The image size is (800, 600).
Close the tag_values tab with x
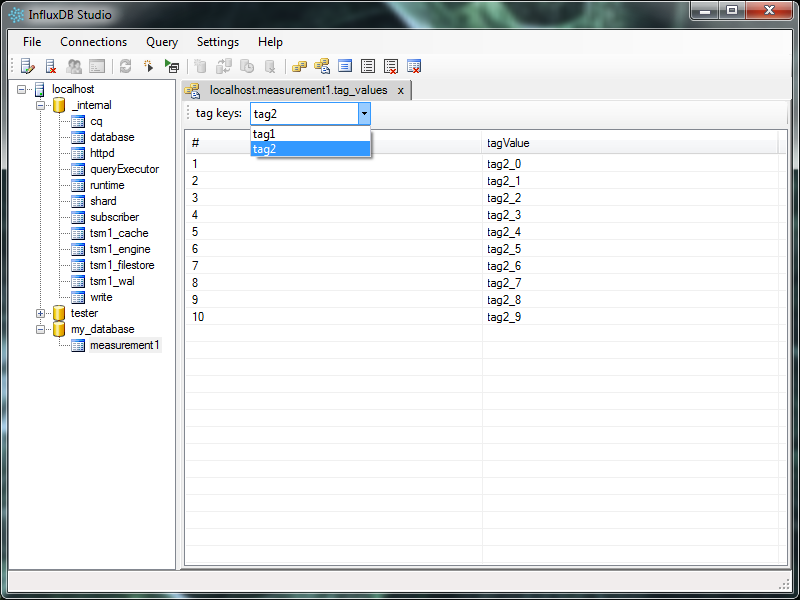click(x=401, y=91)
